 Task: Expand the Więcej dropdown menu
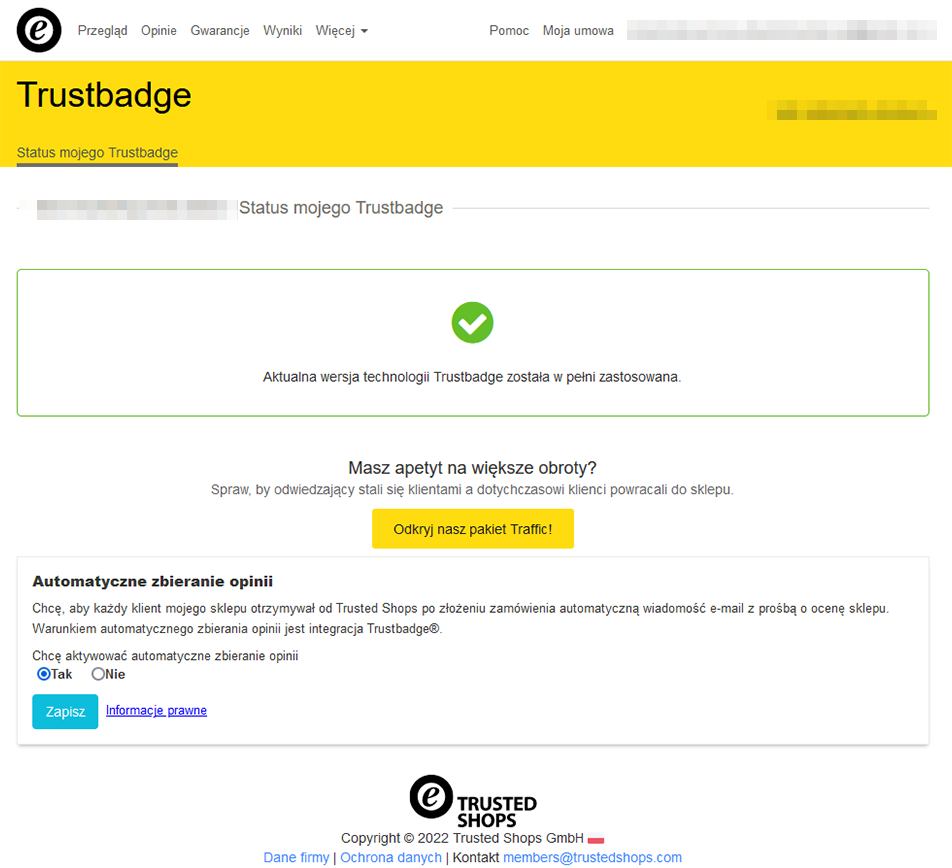342,30
